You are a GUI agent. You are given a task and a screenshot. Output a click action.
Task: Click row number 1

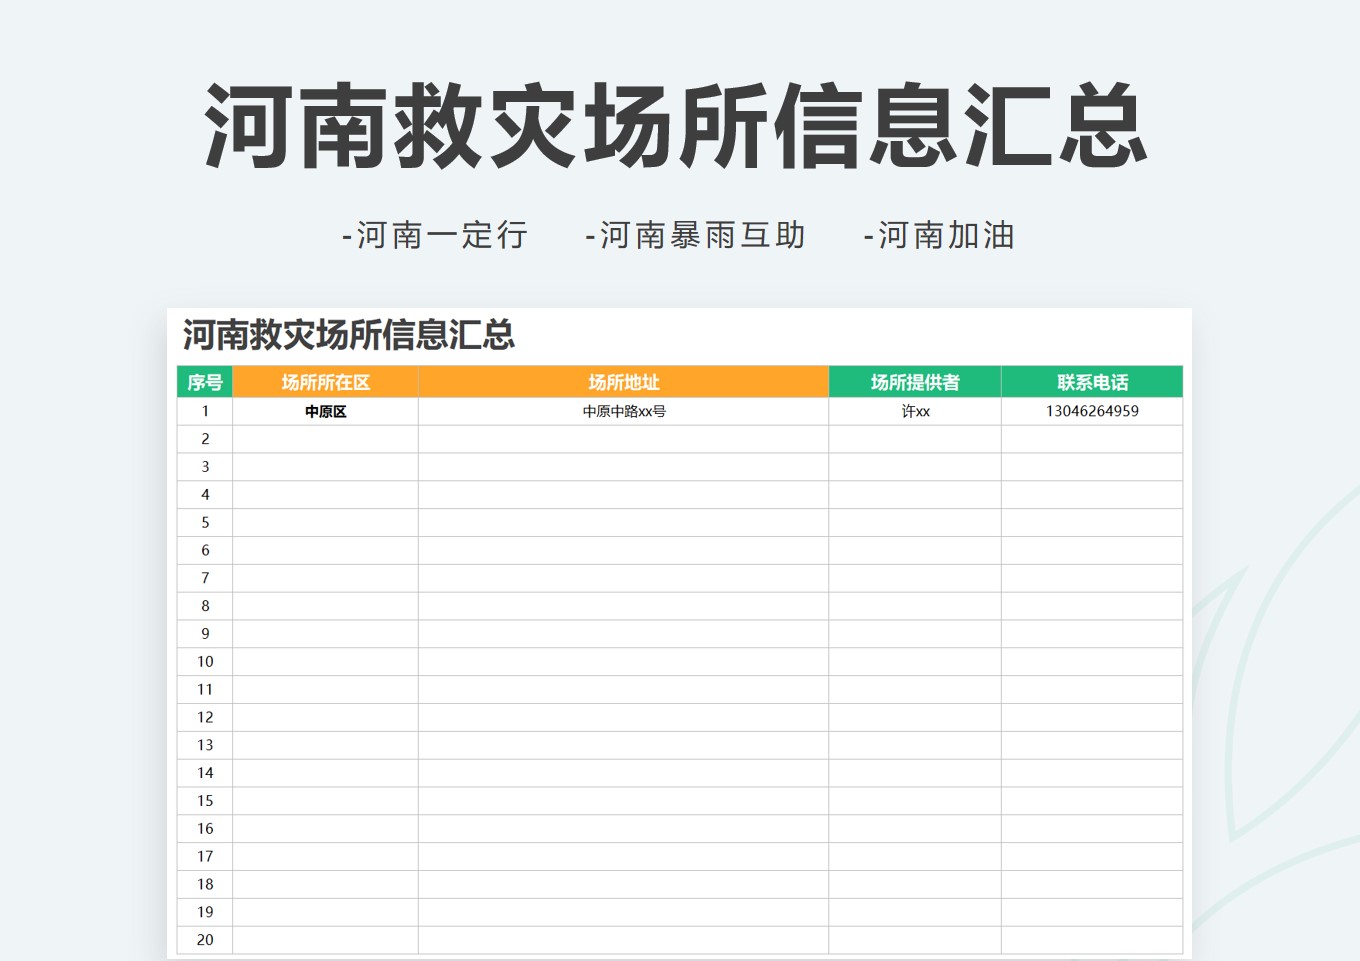(x=204, y=410)
